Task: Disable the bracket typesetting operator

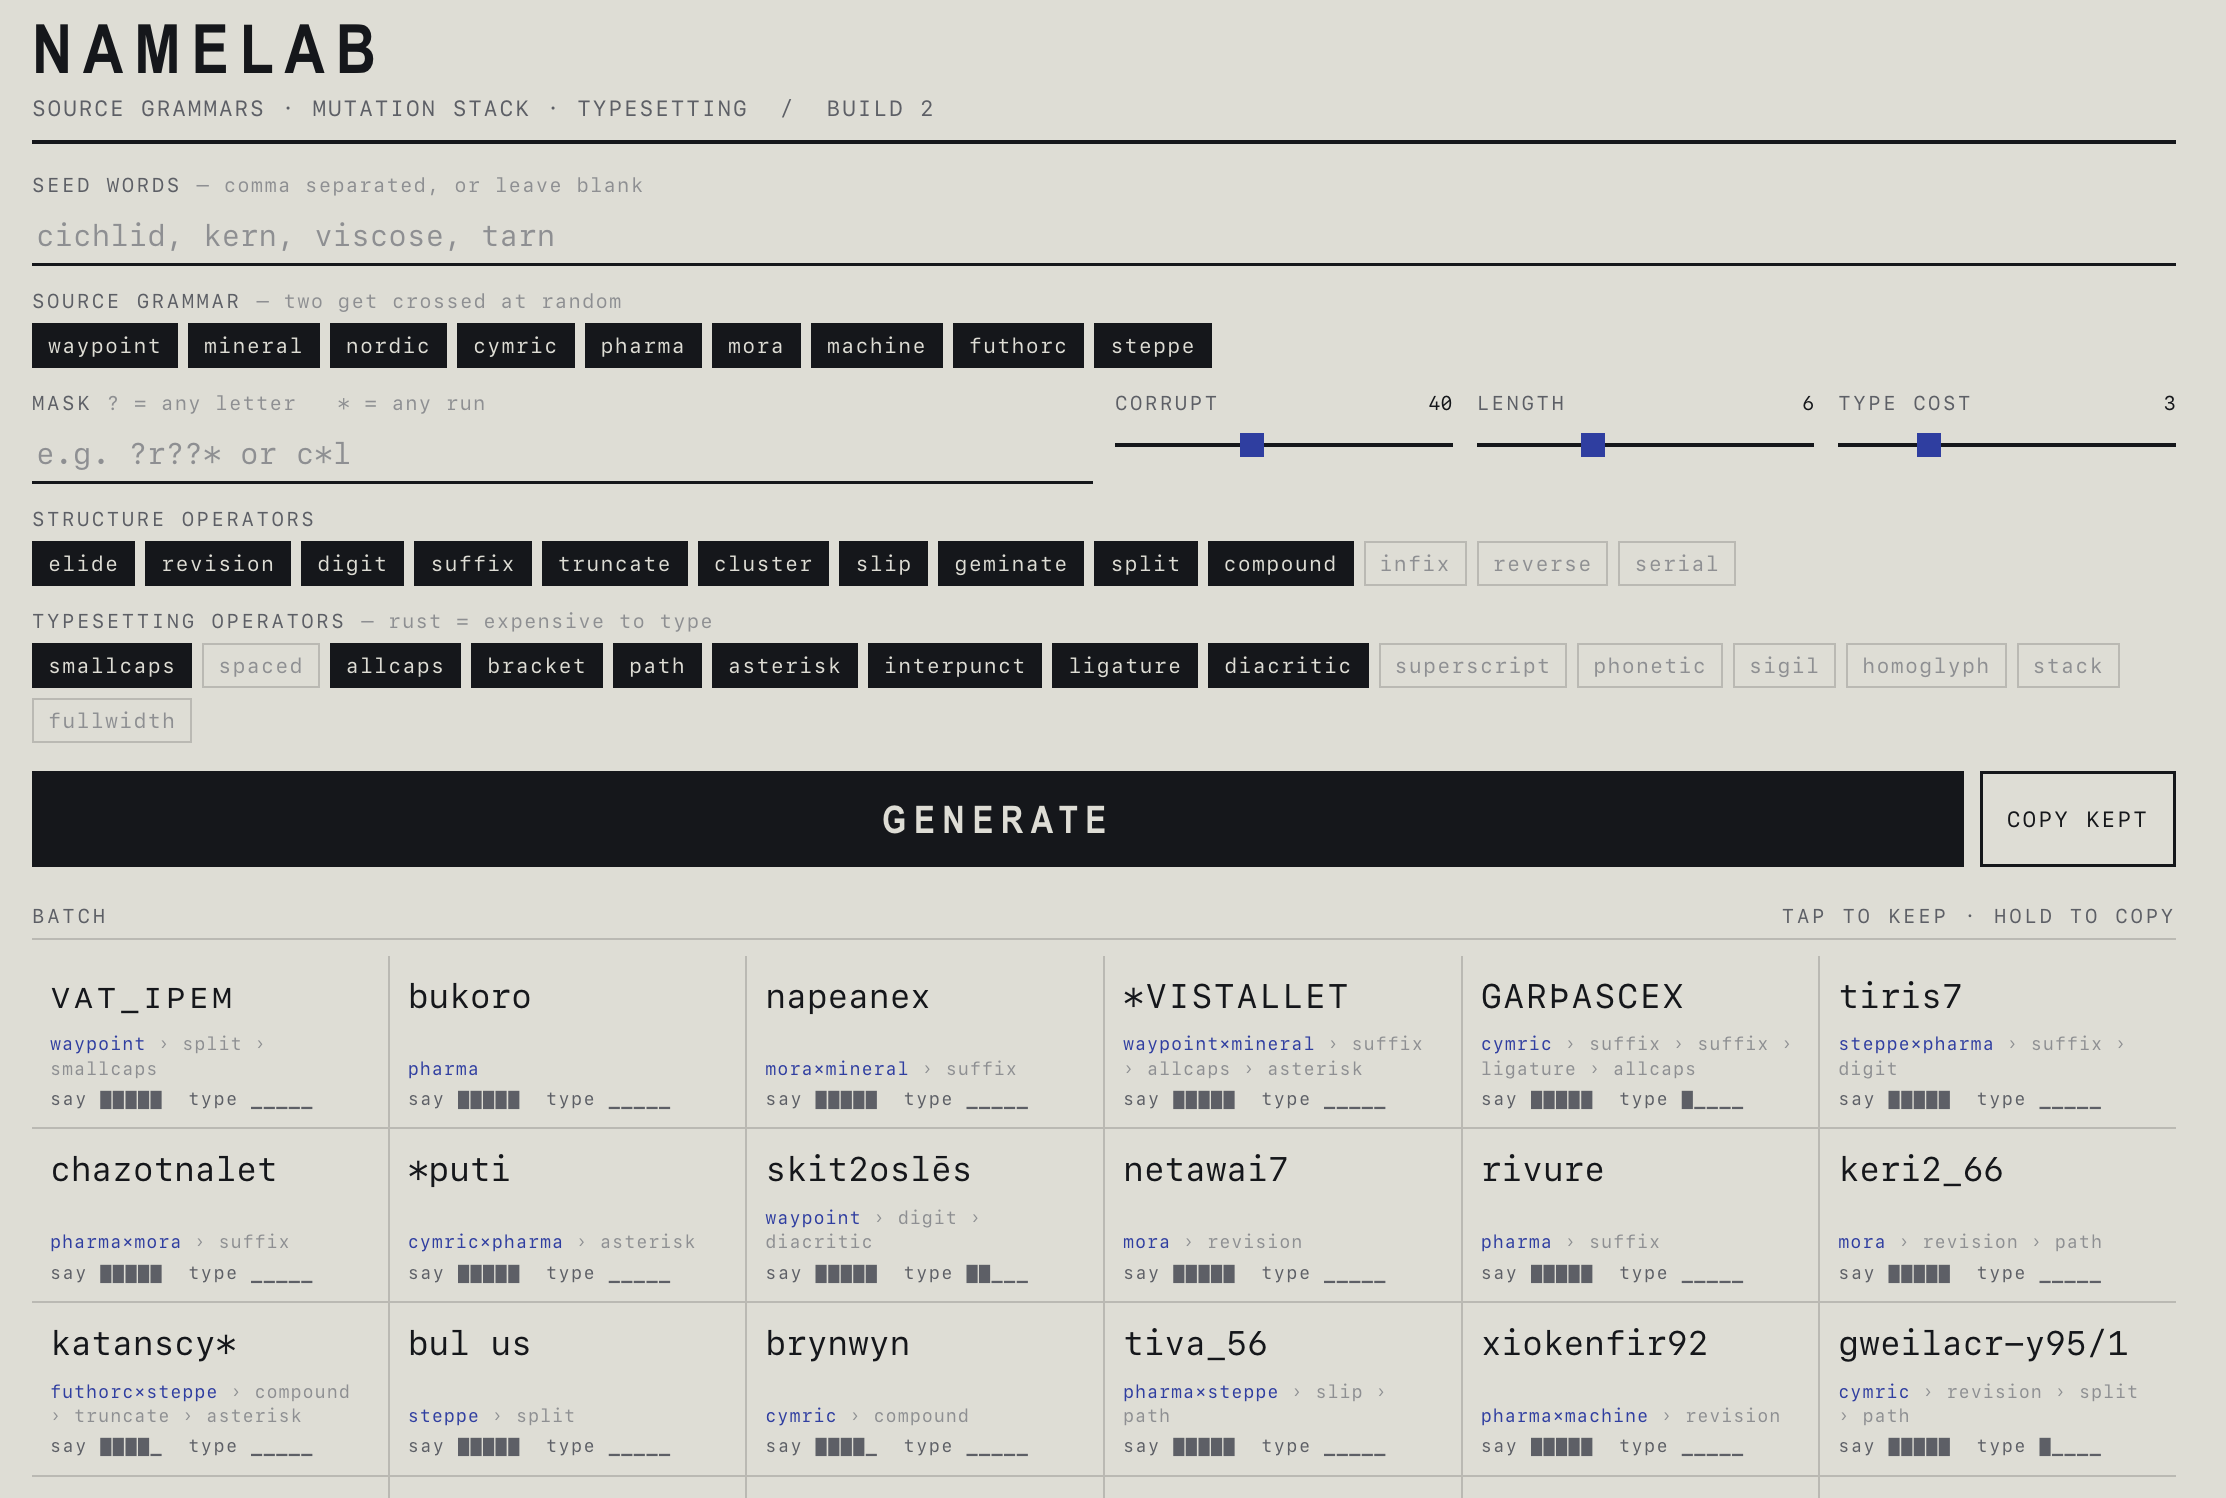Action: [537, 666]
